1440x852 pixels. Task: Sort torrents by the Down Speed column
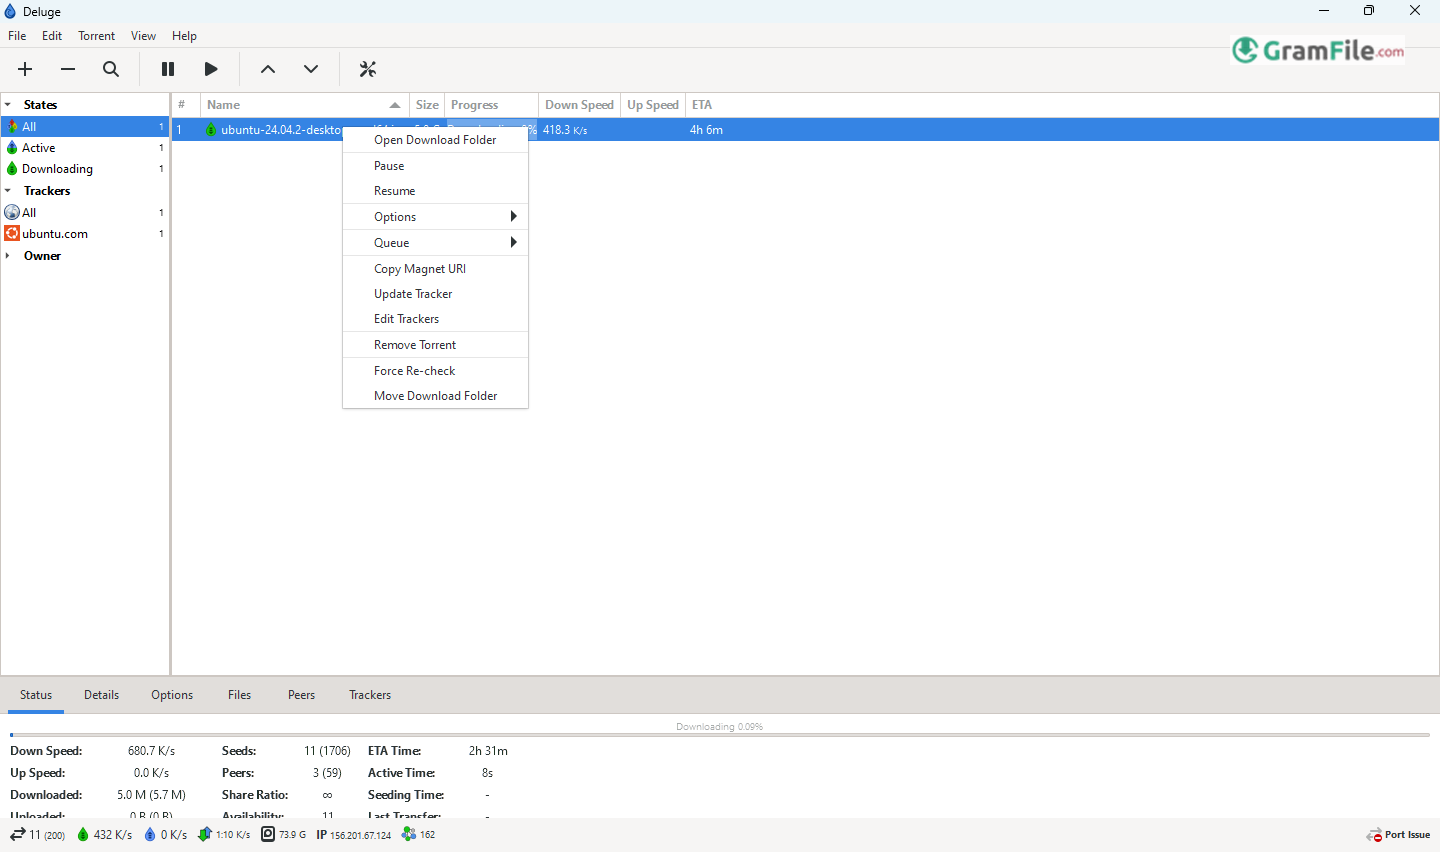(579, 105)
